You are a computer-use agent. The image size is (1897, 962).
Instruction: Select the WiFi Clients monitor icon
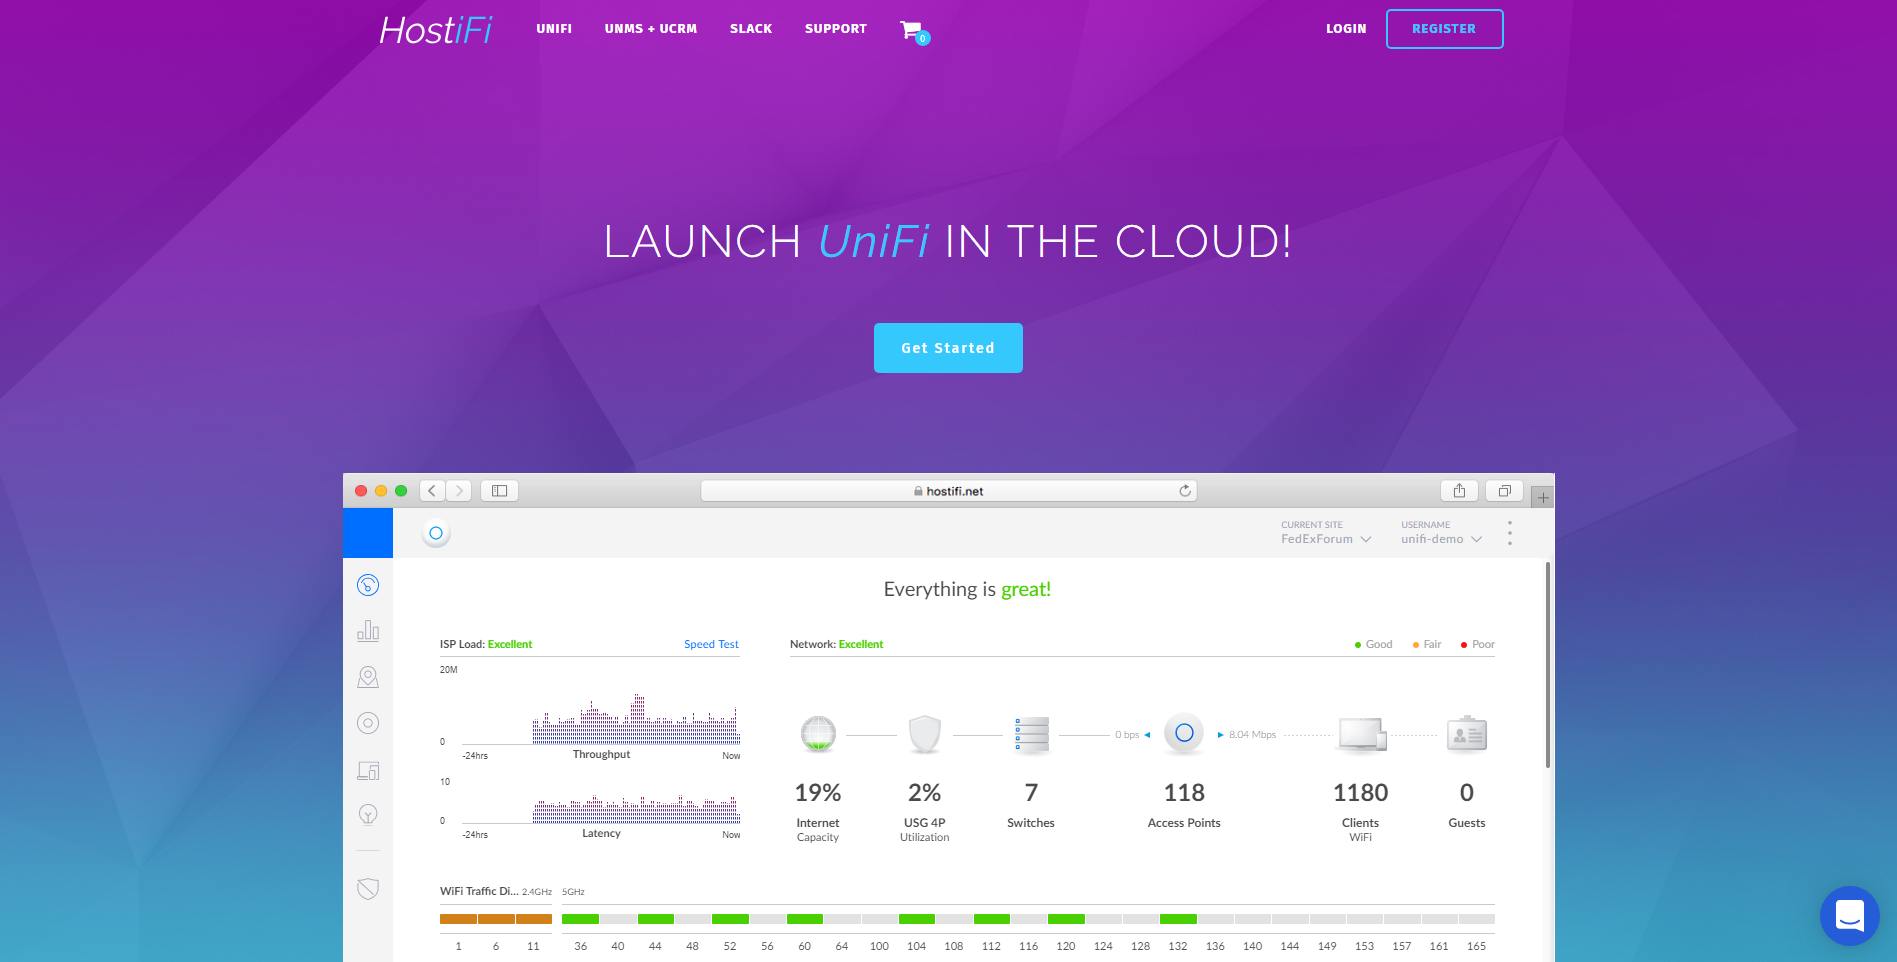pyautogui.click(x=1362, y=734)
